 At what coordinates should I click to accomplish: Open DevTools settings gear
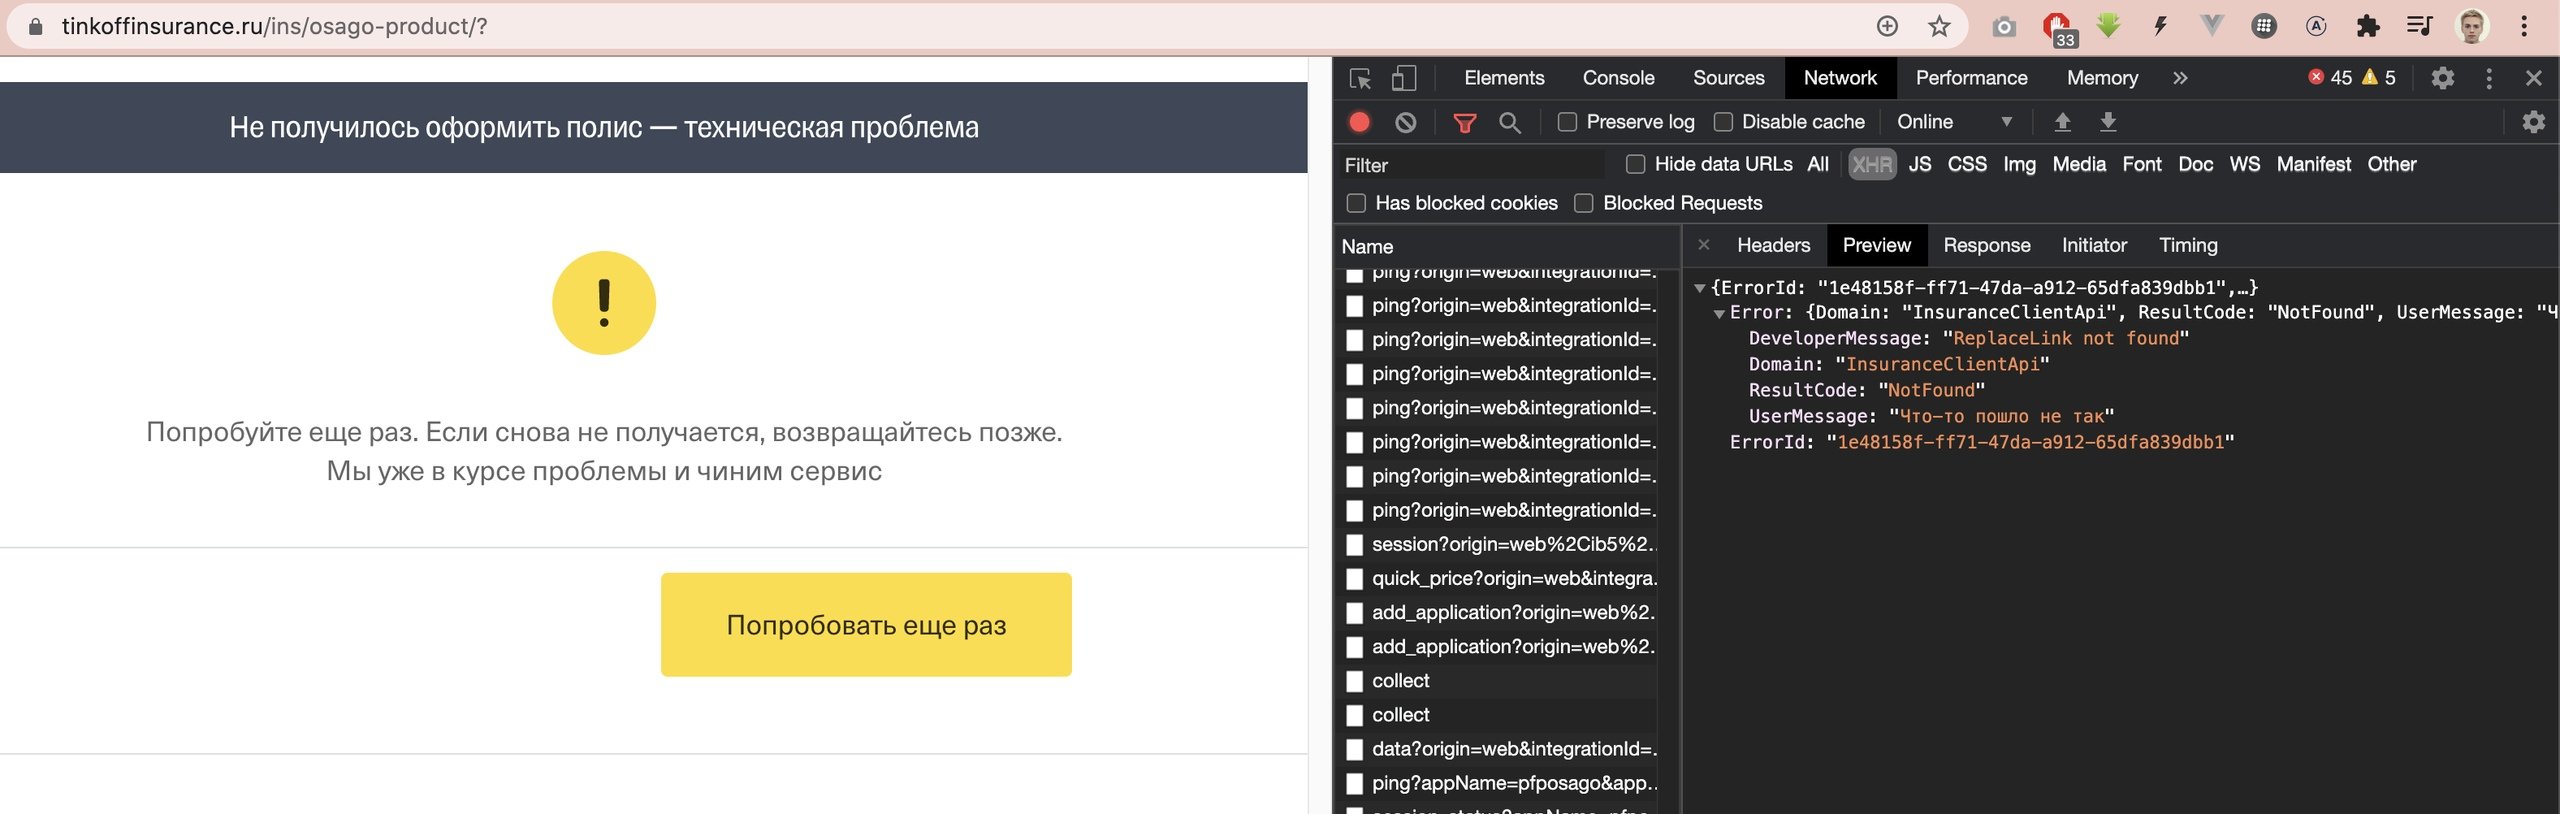[2442, 78]
